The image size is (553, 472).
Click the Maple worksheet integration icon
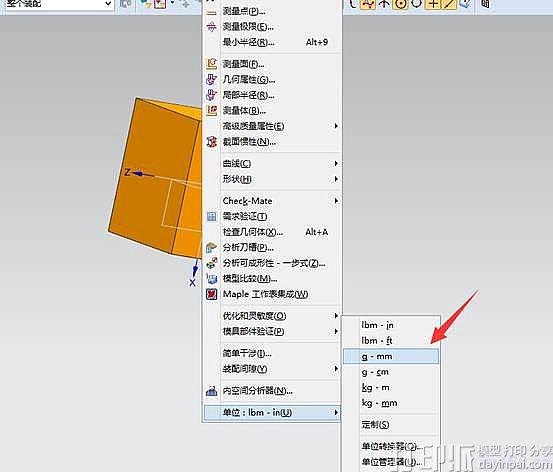coord(211,294)
